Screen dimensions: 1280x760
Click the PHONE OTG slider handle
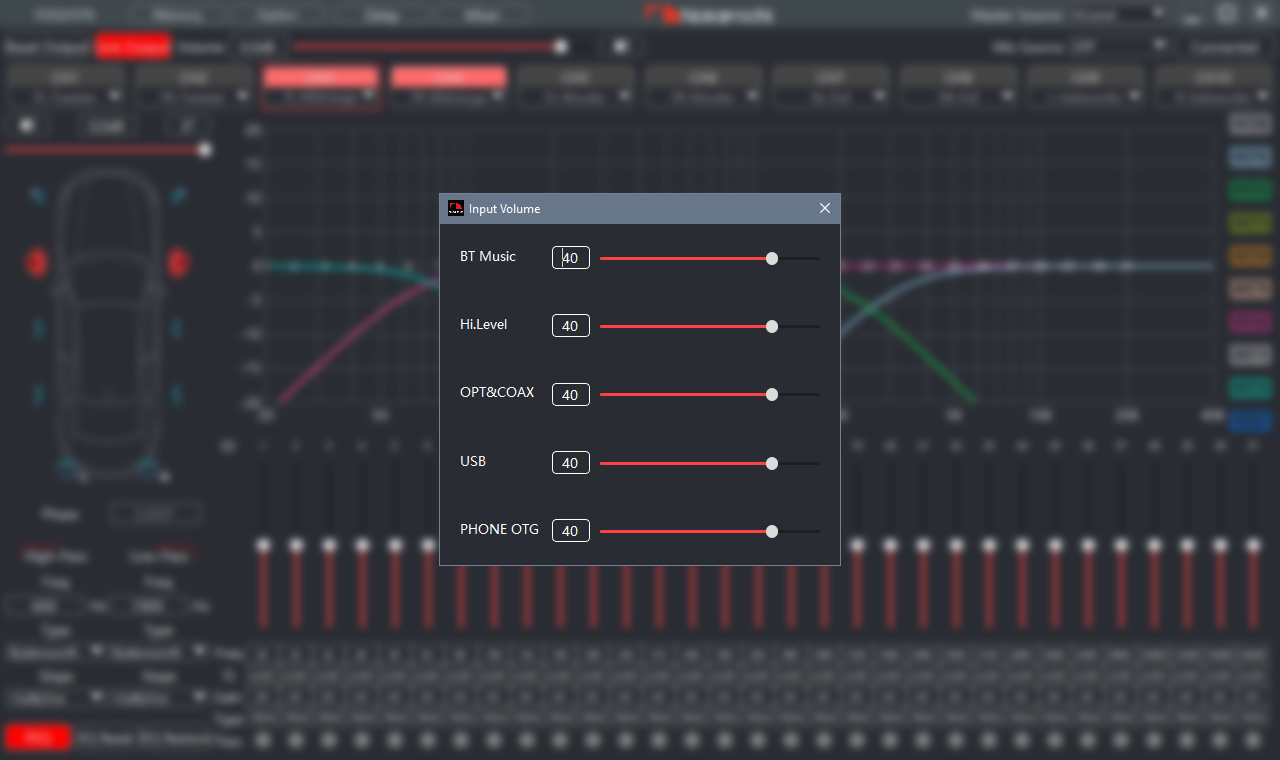772,532
